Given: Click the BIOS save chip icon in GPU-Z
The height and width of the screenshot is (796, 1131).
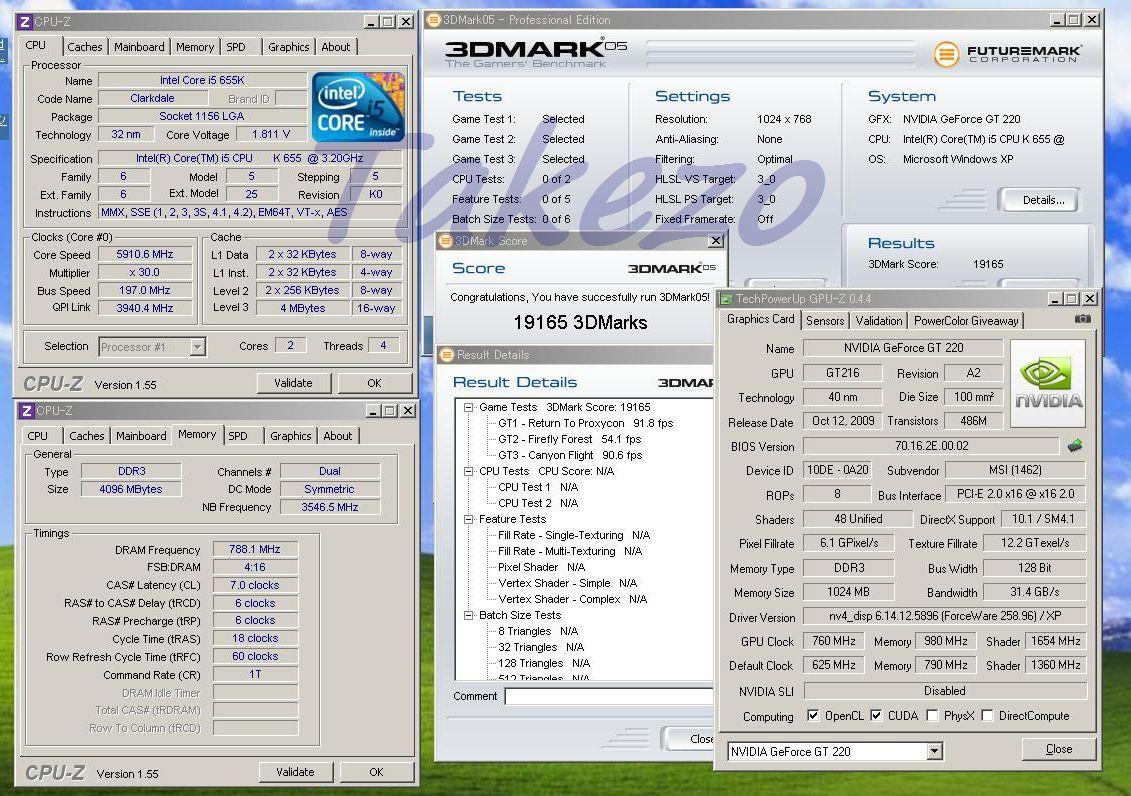Looking at the screenshot, I should point(1075,446).
